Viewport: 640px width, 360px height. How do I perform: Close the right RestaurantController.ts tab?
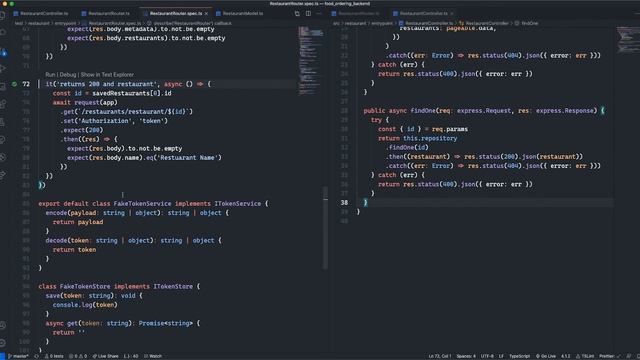451,13
